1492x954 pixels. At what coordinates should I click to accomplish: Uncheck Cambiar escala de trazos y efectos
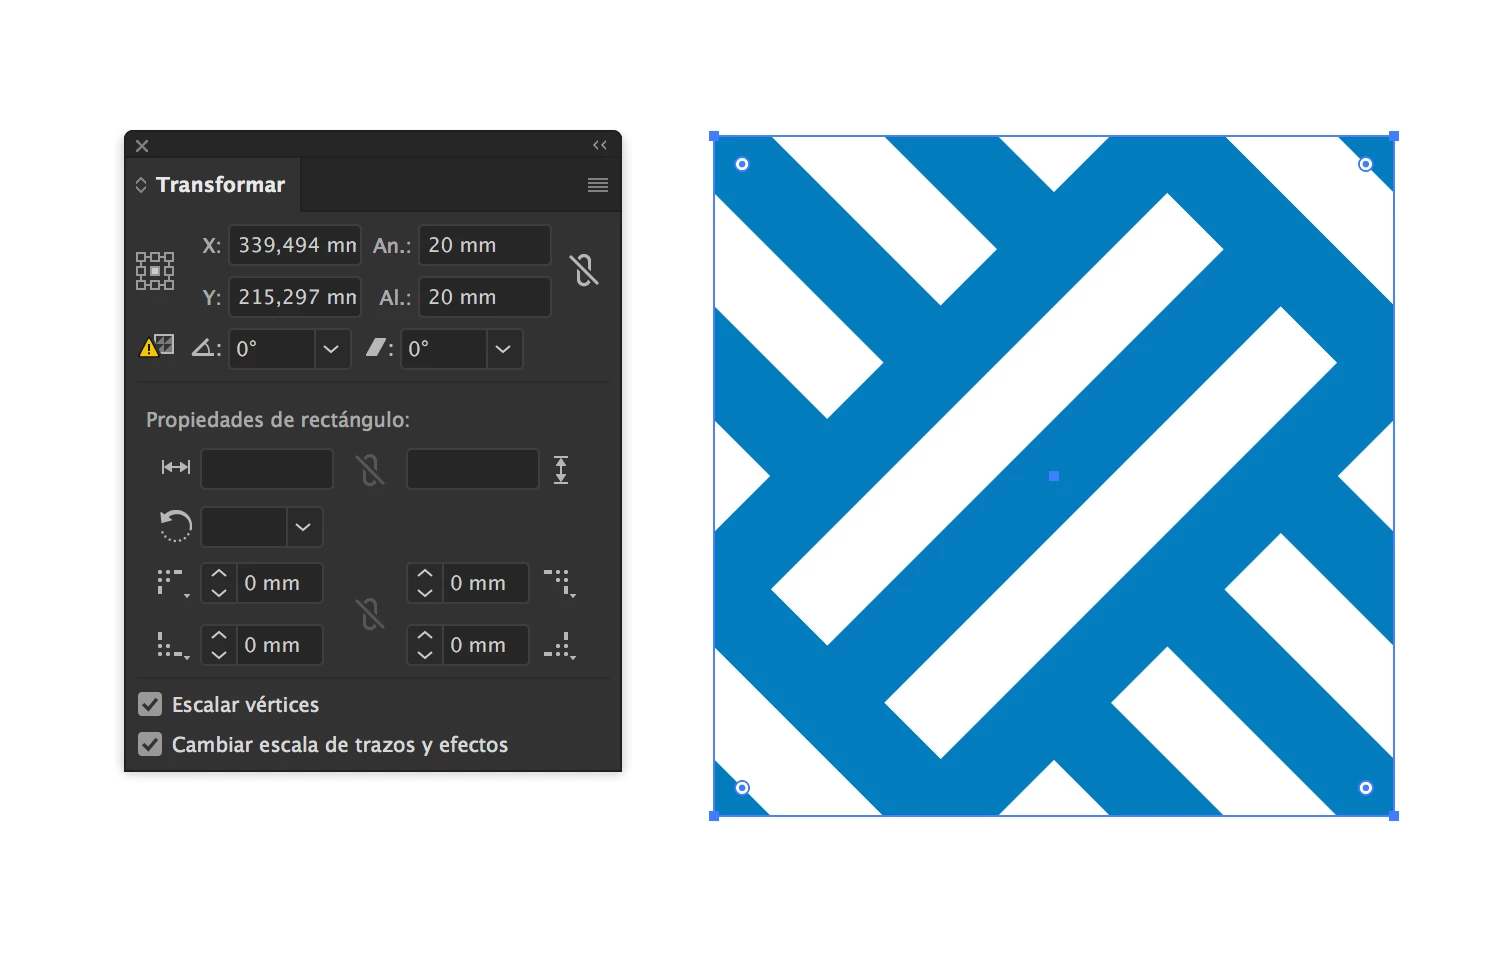pos(150,744)
